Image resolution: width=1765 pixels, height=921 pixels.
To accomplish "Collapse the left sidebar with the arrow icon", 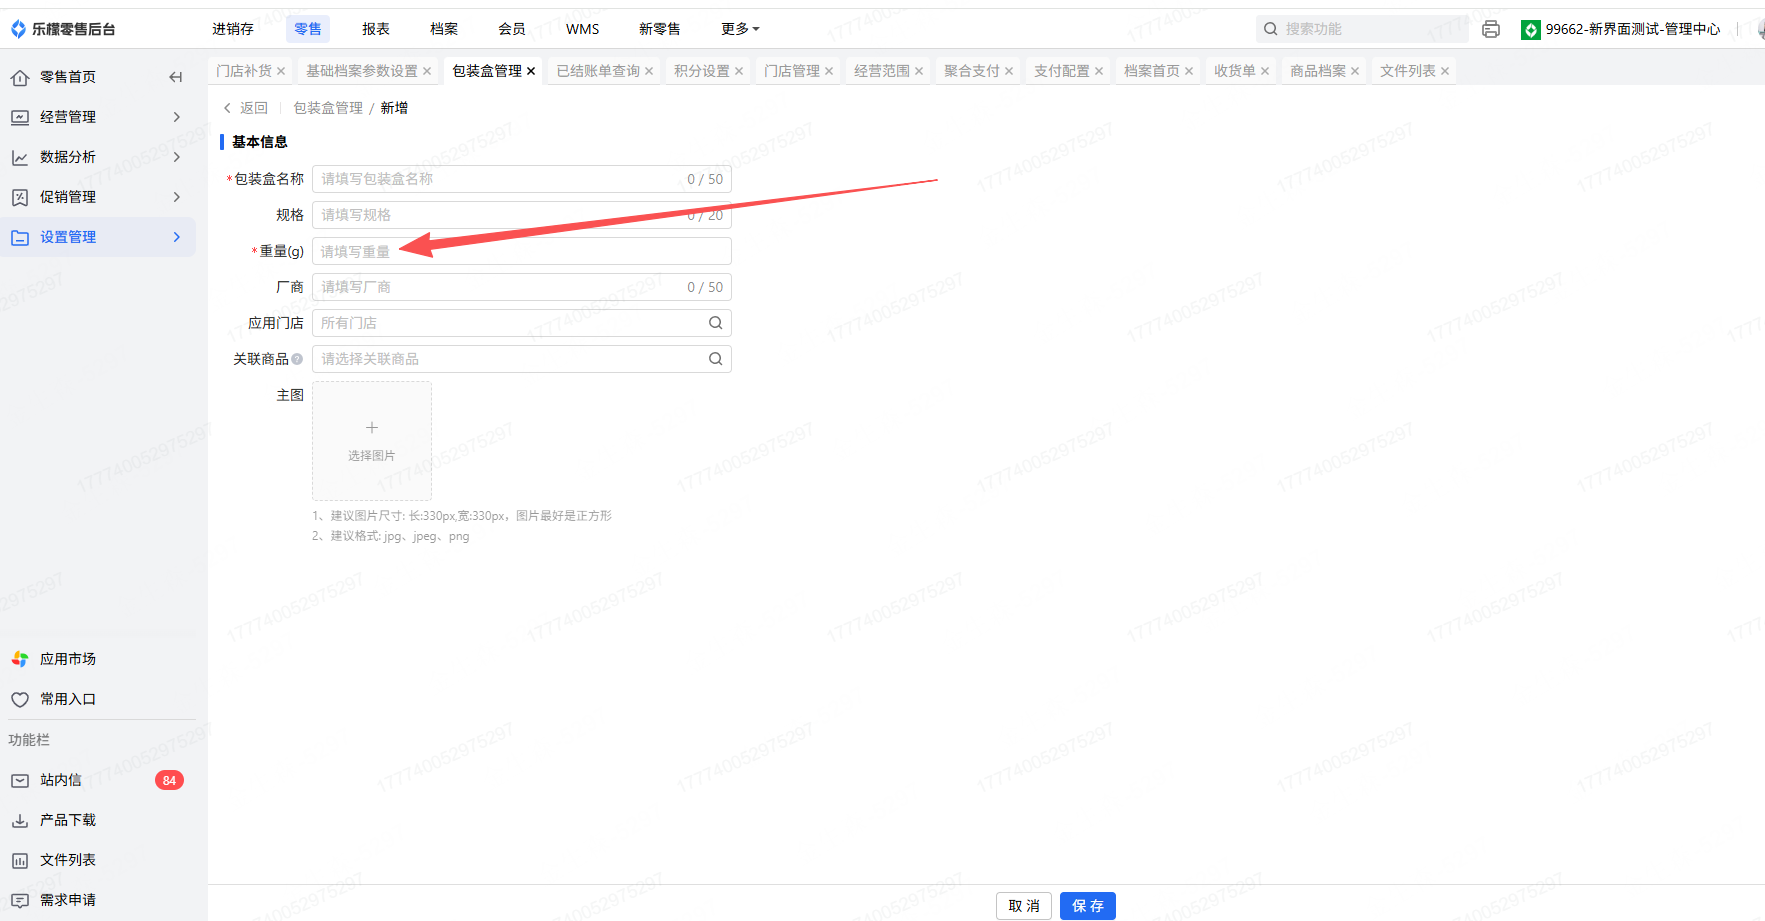I will (x=176, y=77).
